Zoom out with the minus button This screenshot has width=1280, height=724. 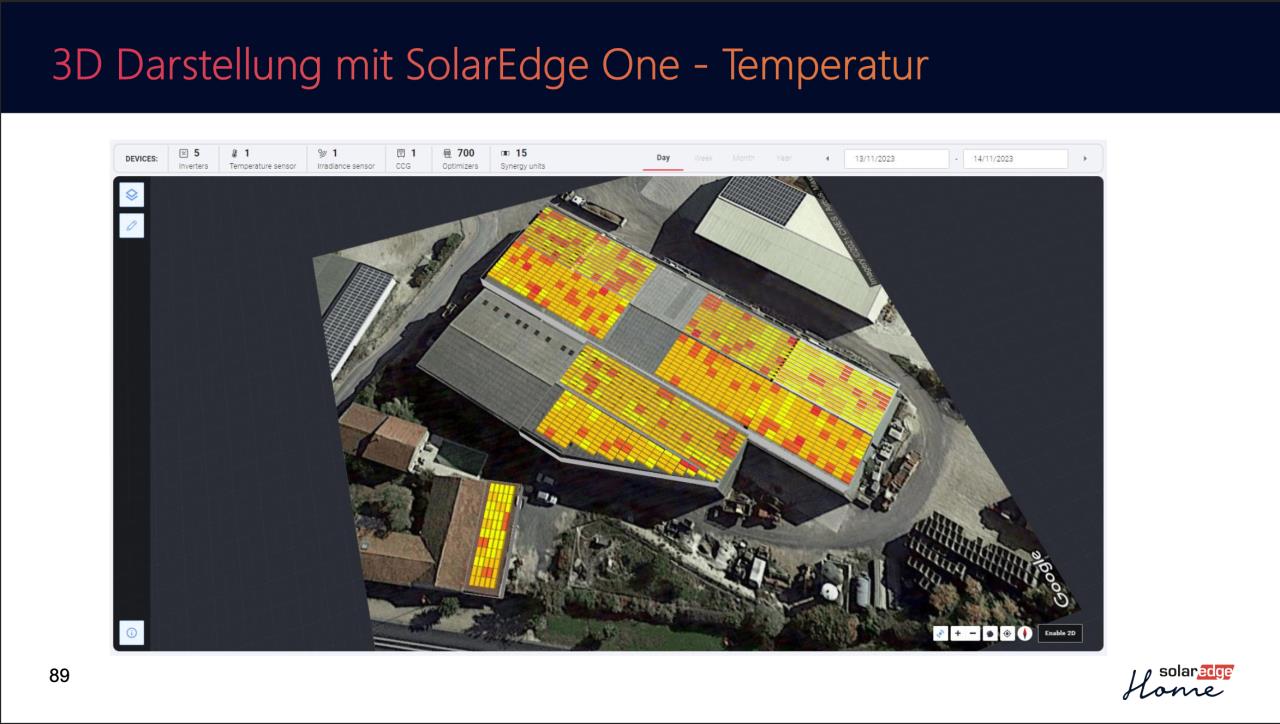[973, 633]
